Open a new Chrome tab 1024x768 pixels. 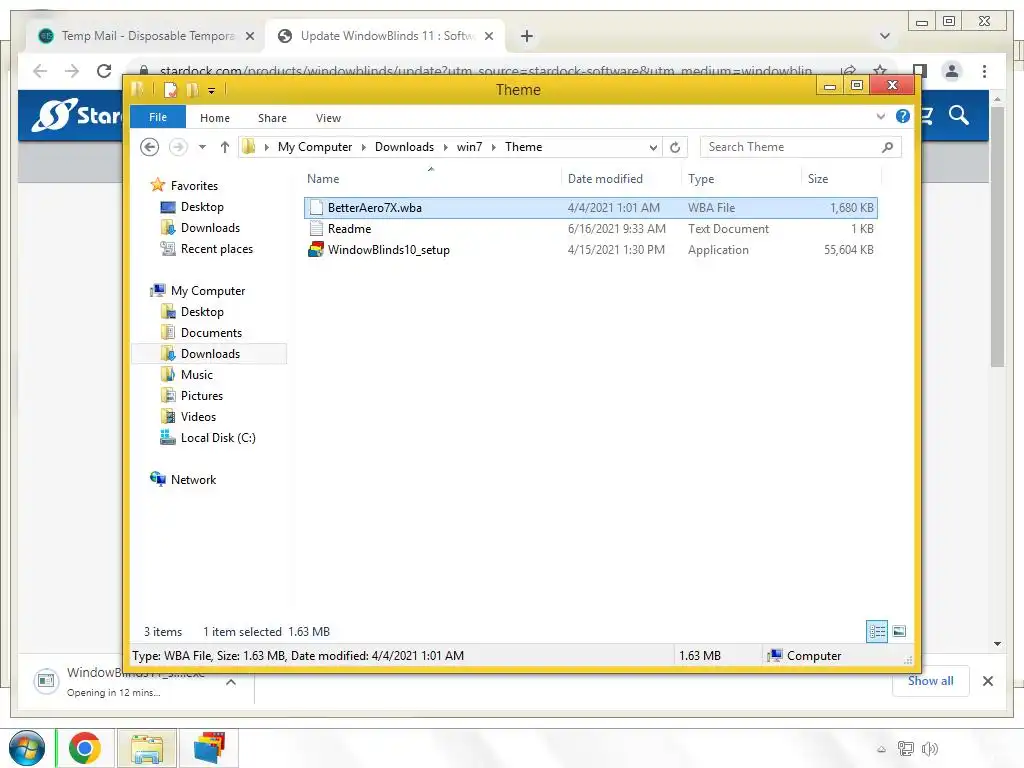click(526, 36)
